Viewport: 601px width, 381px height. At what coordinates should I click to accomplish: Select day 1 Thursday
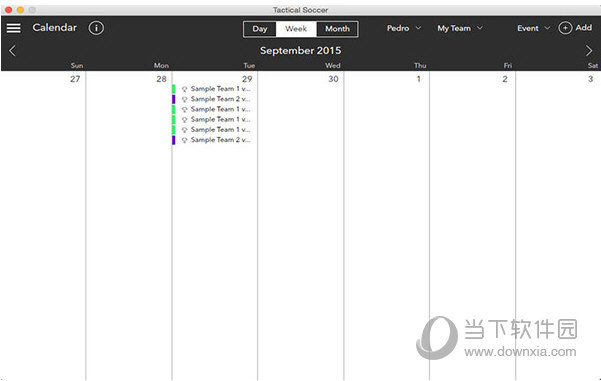pos(419,79)
